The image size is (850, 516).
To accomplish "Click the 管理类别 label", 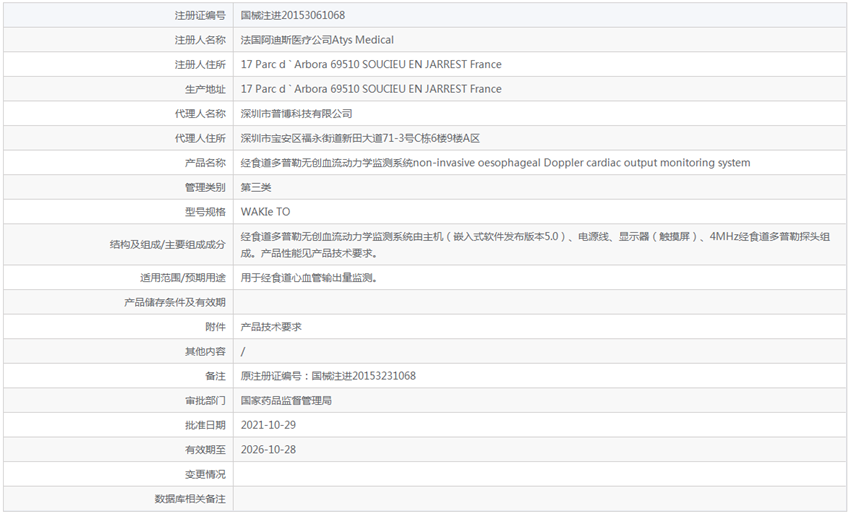I will pyautogui.click(x=205, y=188).
